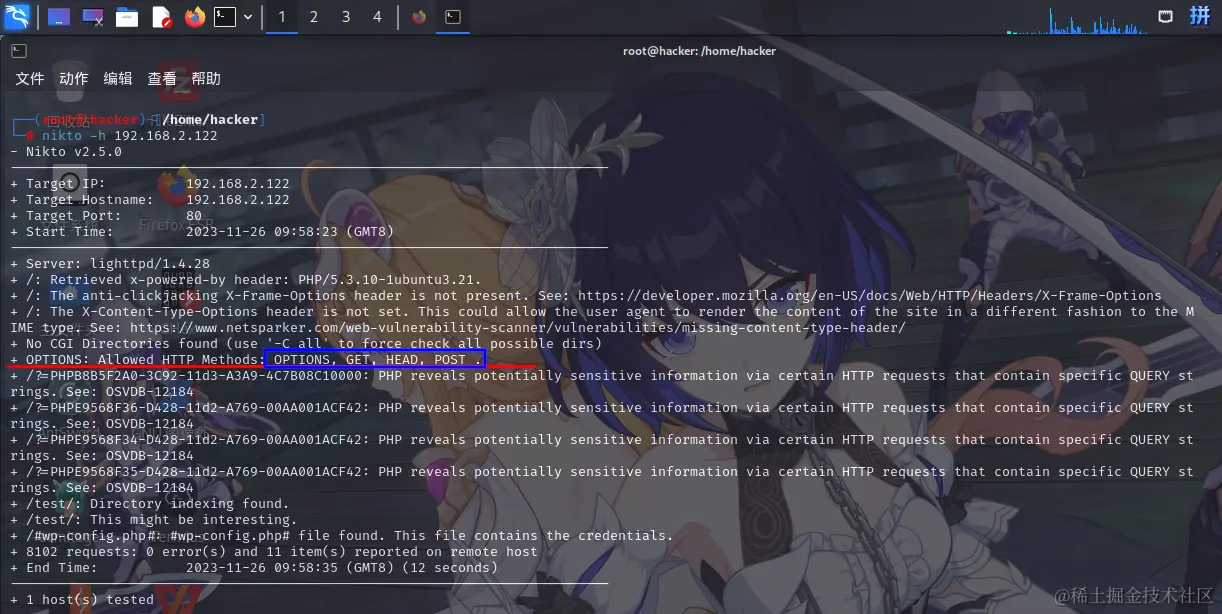Open the Kali applications menu

[17, 16]
